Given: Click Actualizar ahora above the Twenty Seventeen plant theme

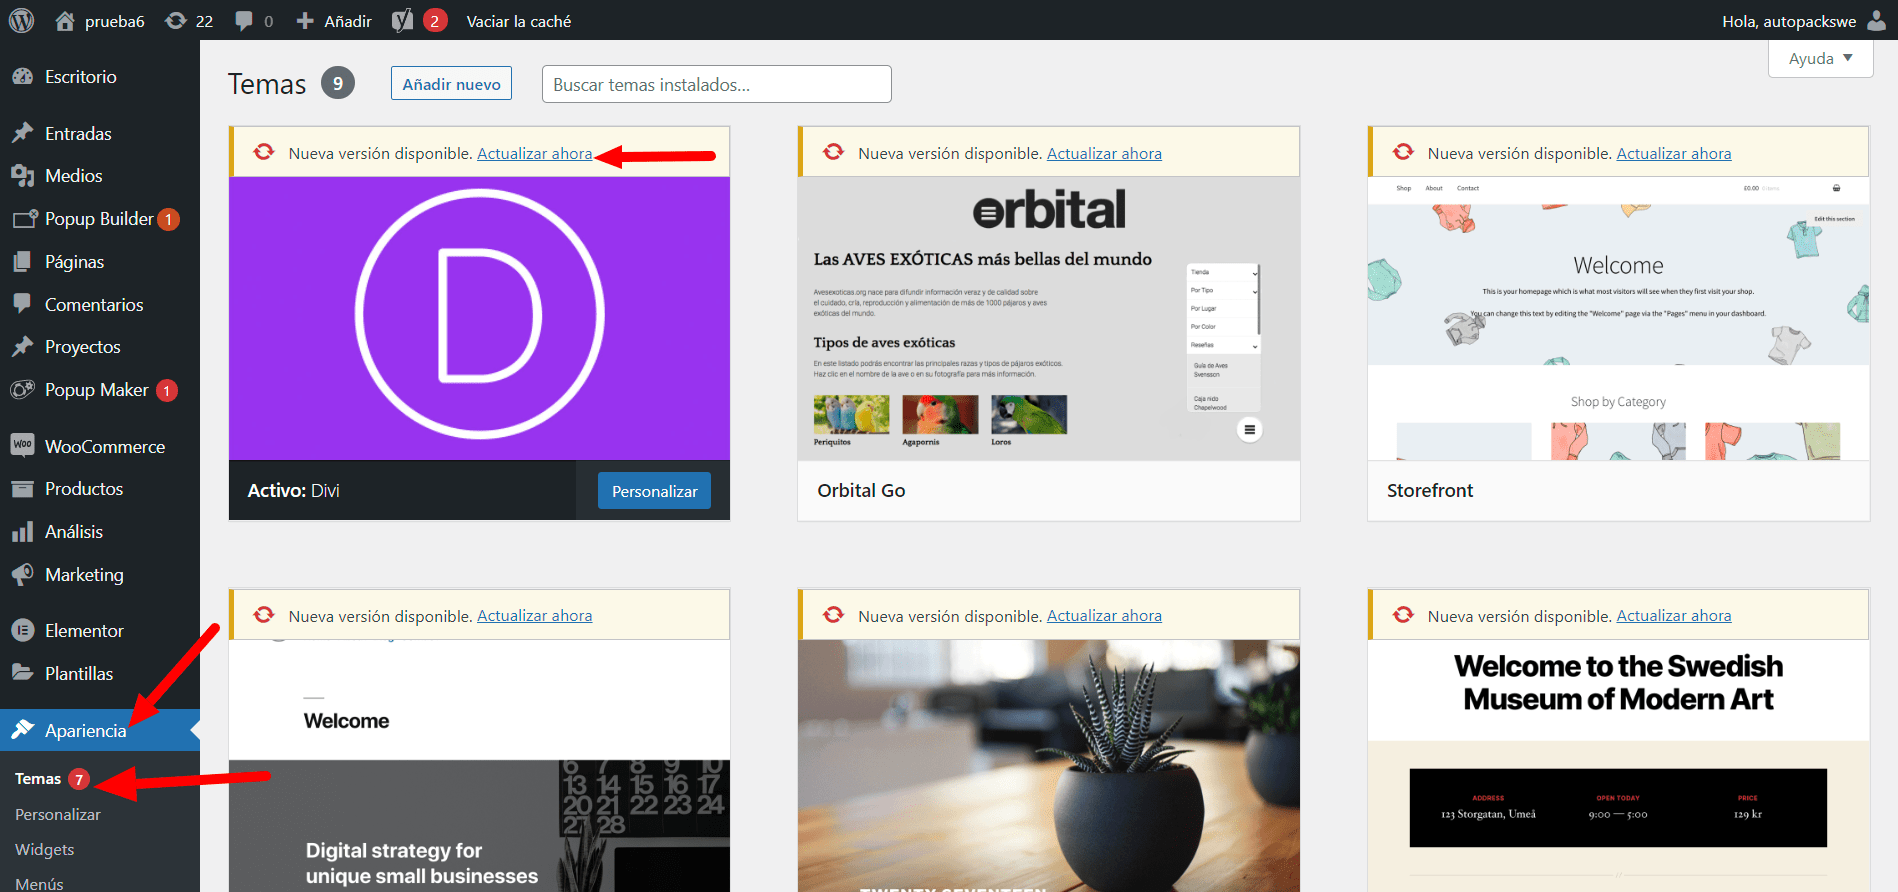Looking at the screenshot, I should [1104, 616].
